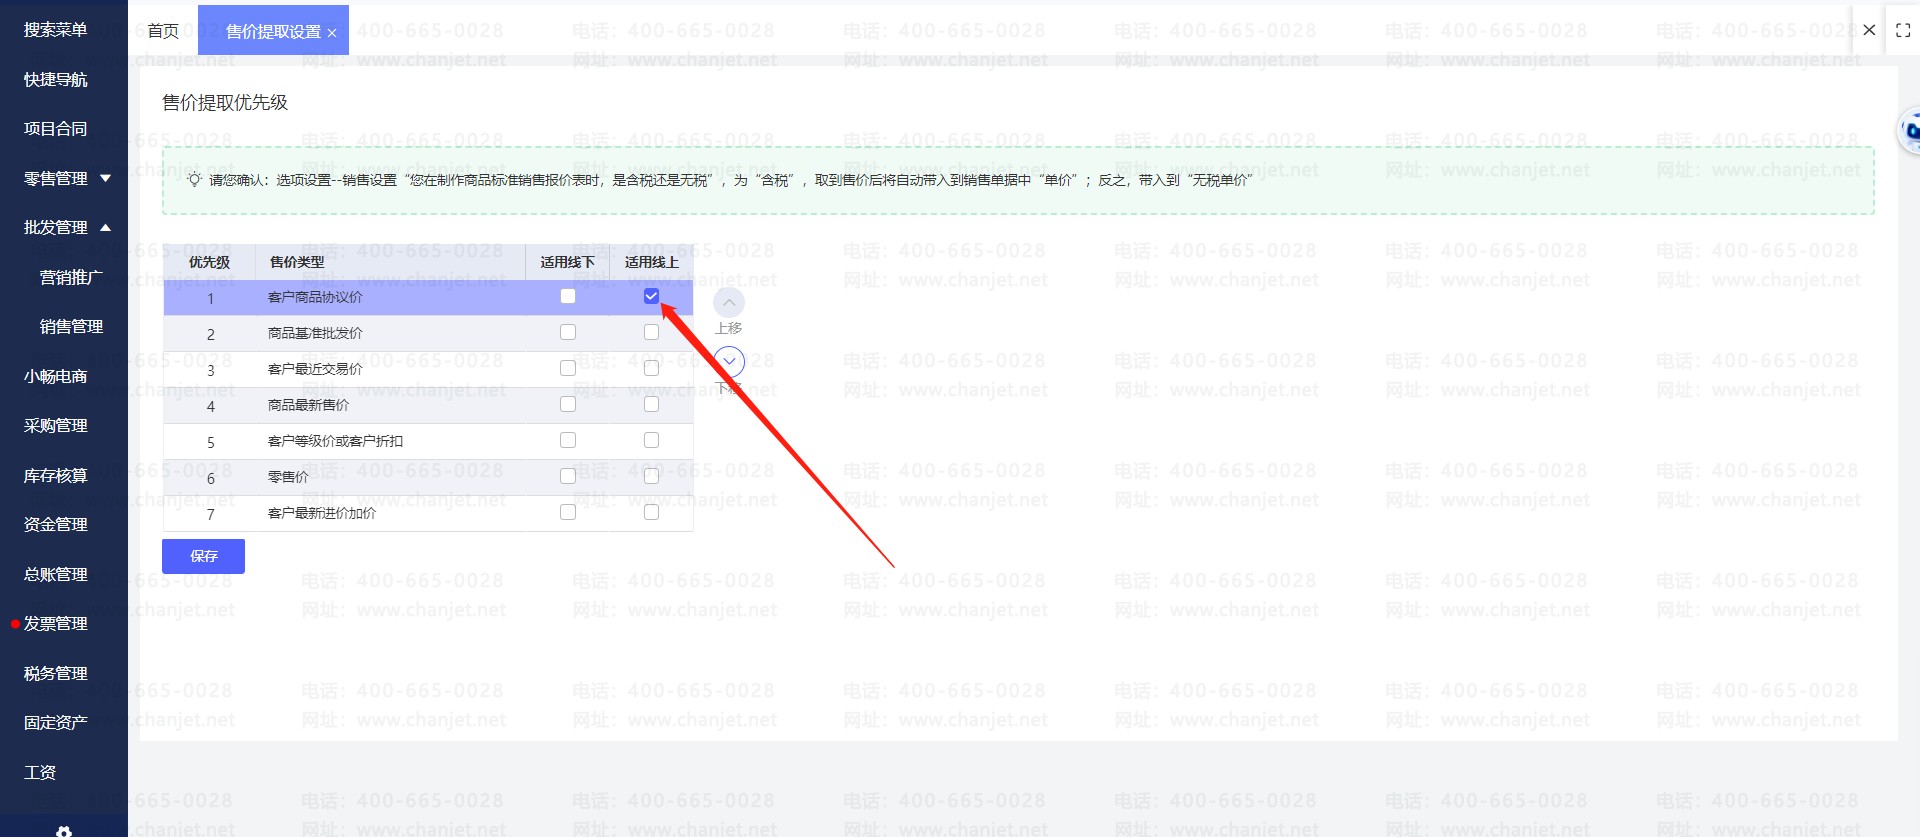
Task: Tick 适用线上 for 商品基准批发价
Action: pyautogui.click(x=651, y=332)
